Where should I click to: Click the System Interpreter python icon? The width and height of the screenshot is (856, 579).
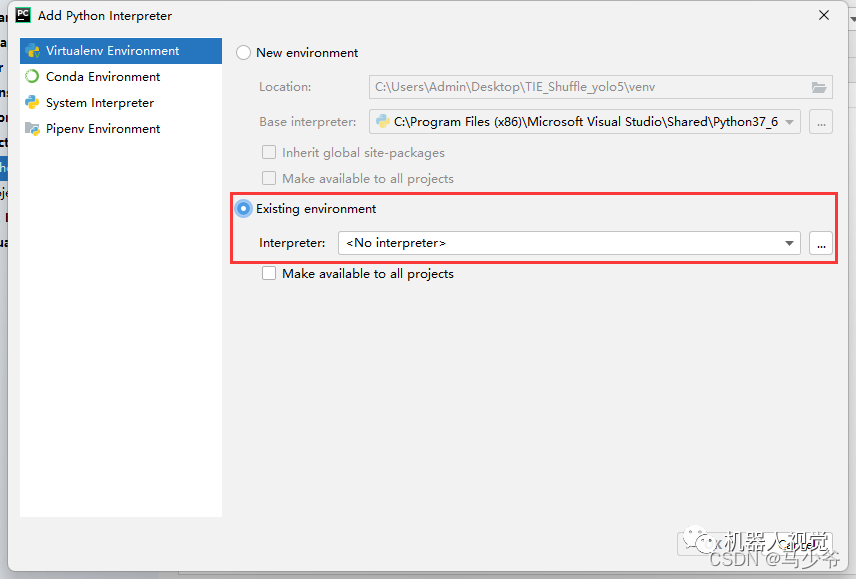coord(32,103)
